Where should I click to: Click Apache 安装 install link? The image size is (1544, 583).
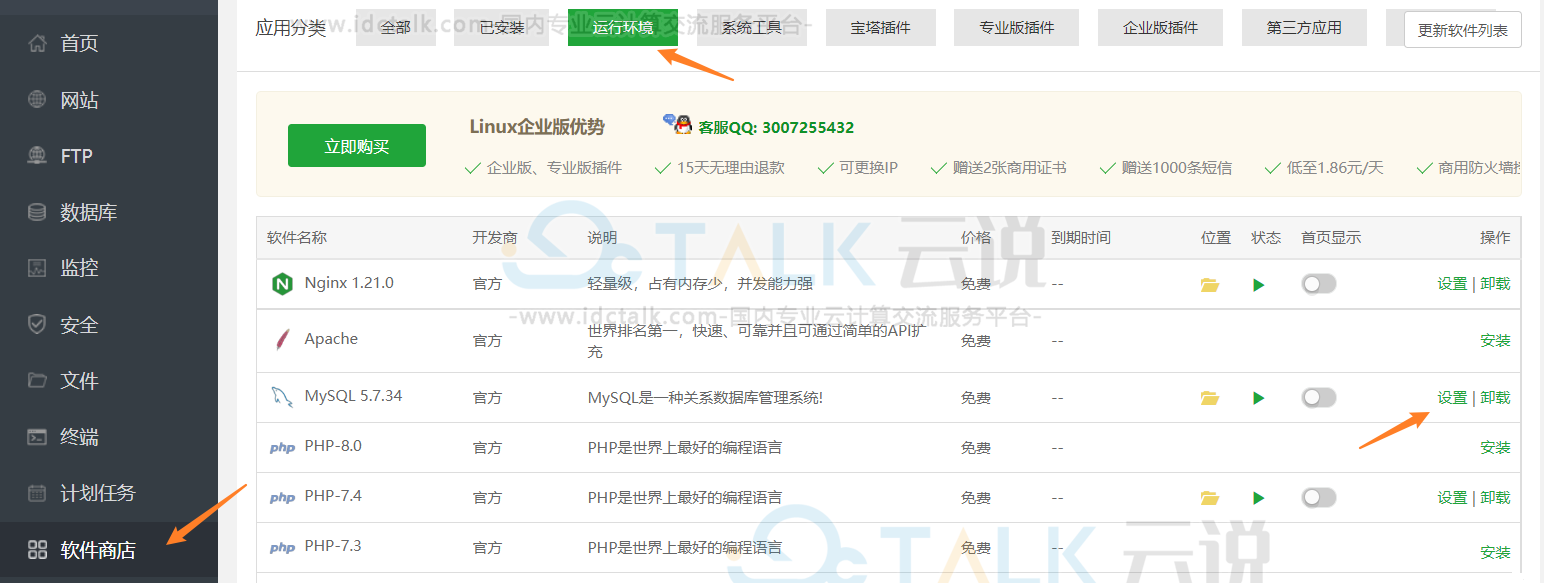[x=1496, y=341]
